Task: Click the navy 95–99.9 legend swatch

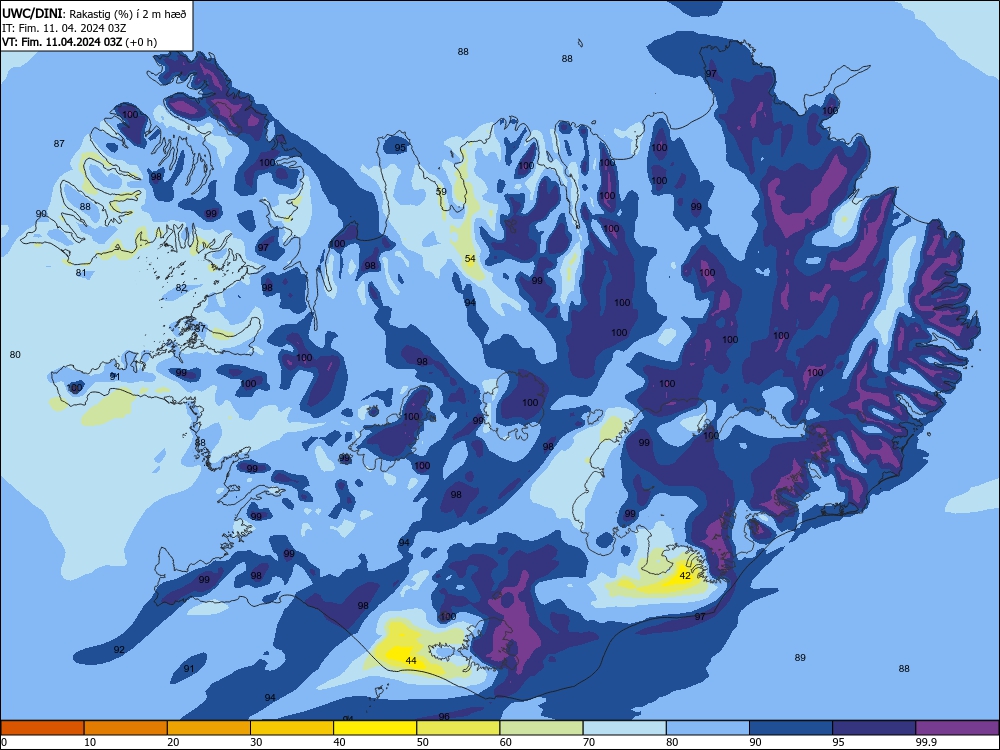Action: click(x=874, y=728)
